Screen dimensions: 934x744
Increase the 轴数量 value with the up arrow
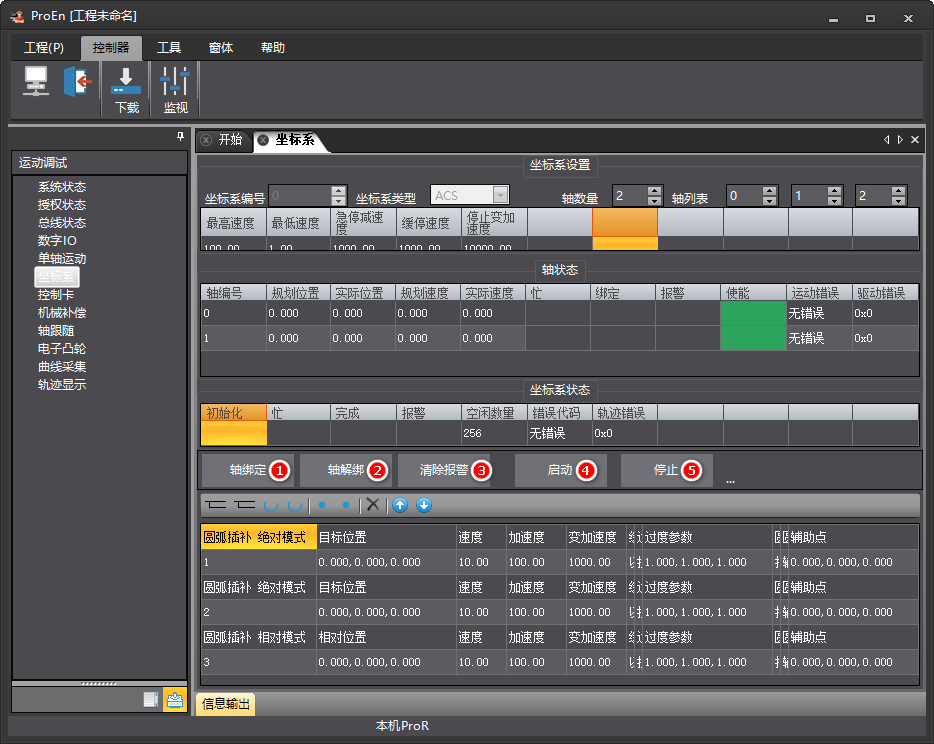(654, 191)
